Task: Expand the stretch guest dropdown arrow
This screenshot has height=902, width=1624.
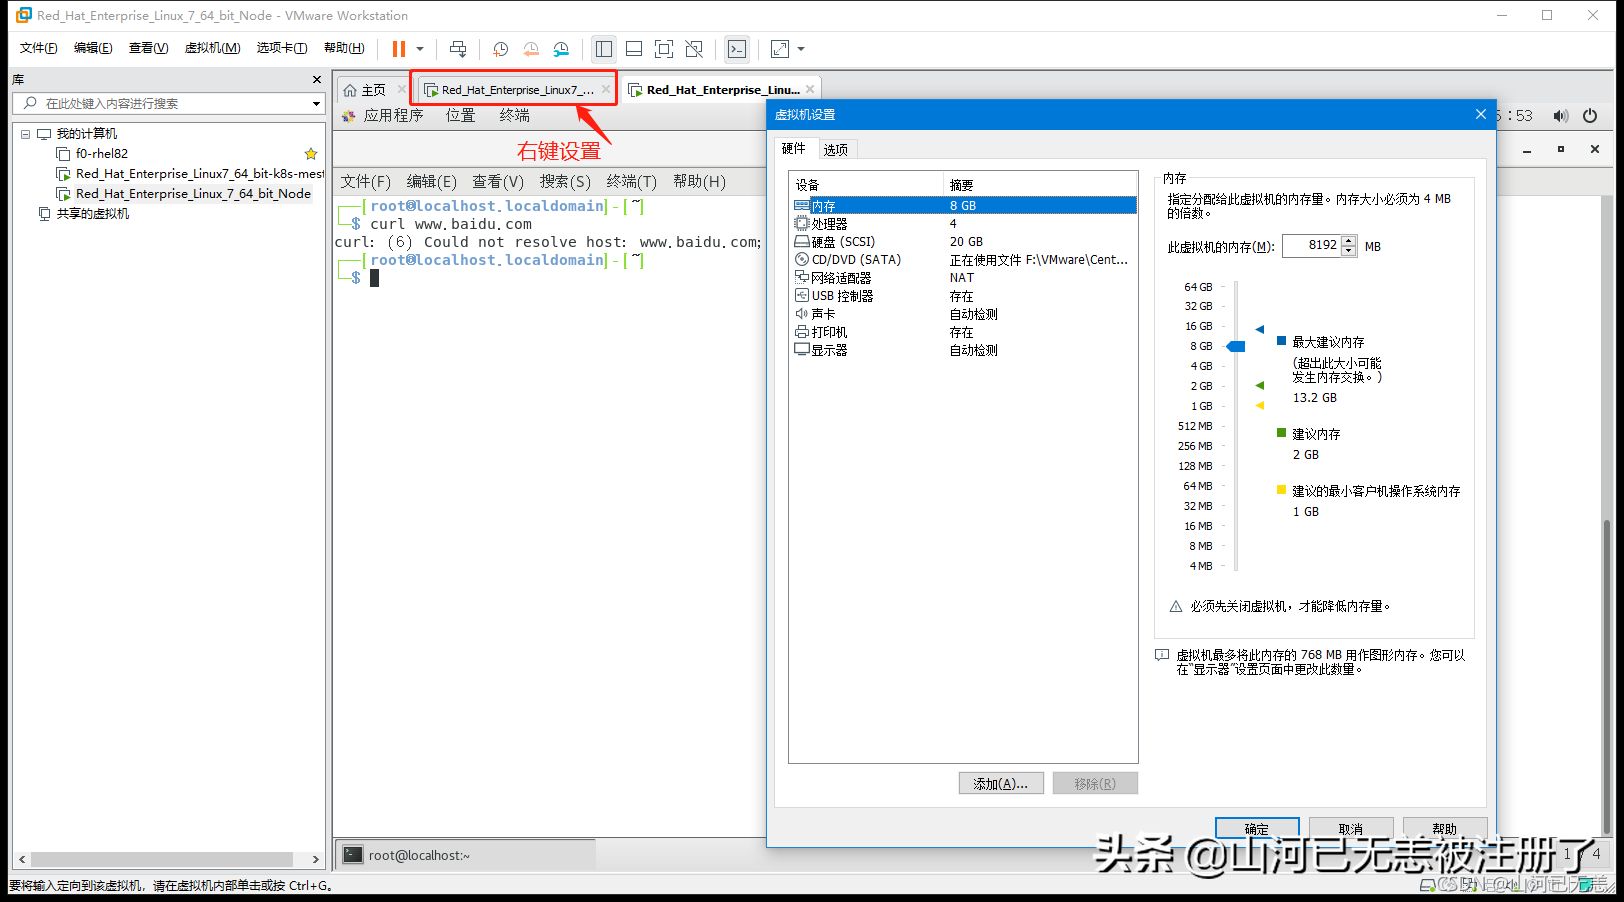Action: tap(801, 48)
